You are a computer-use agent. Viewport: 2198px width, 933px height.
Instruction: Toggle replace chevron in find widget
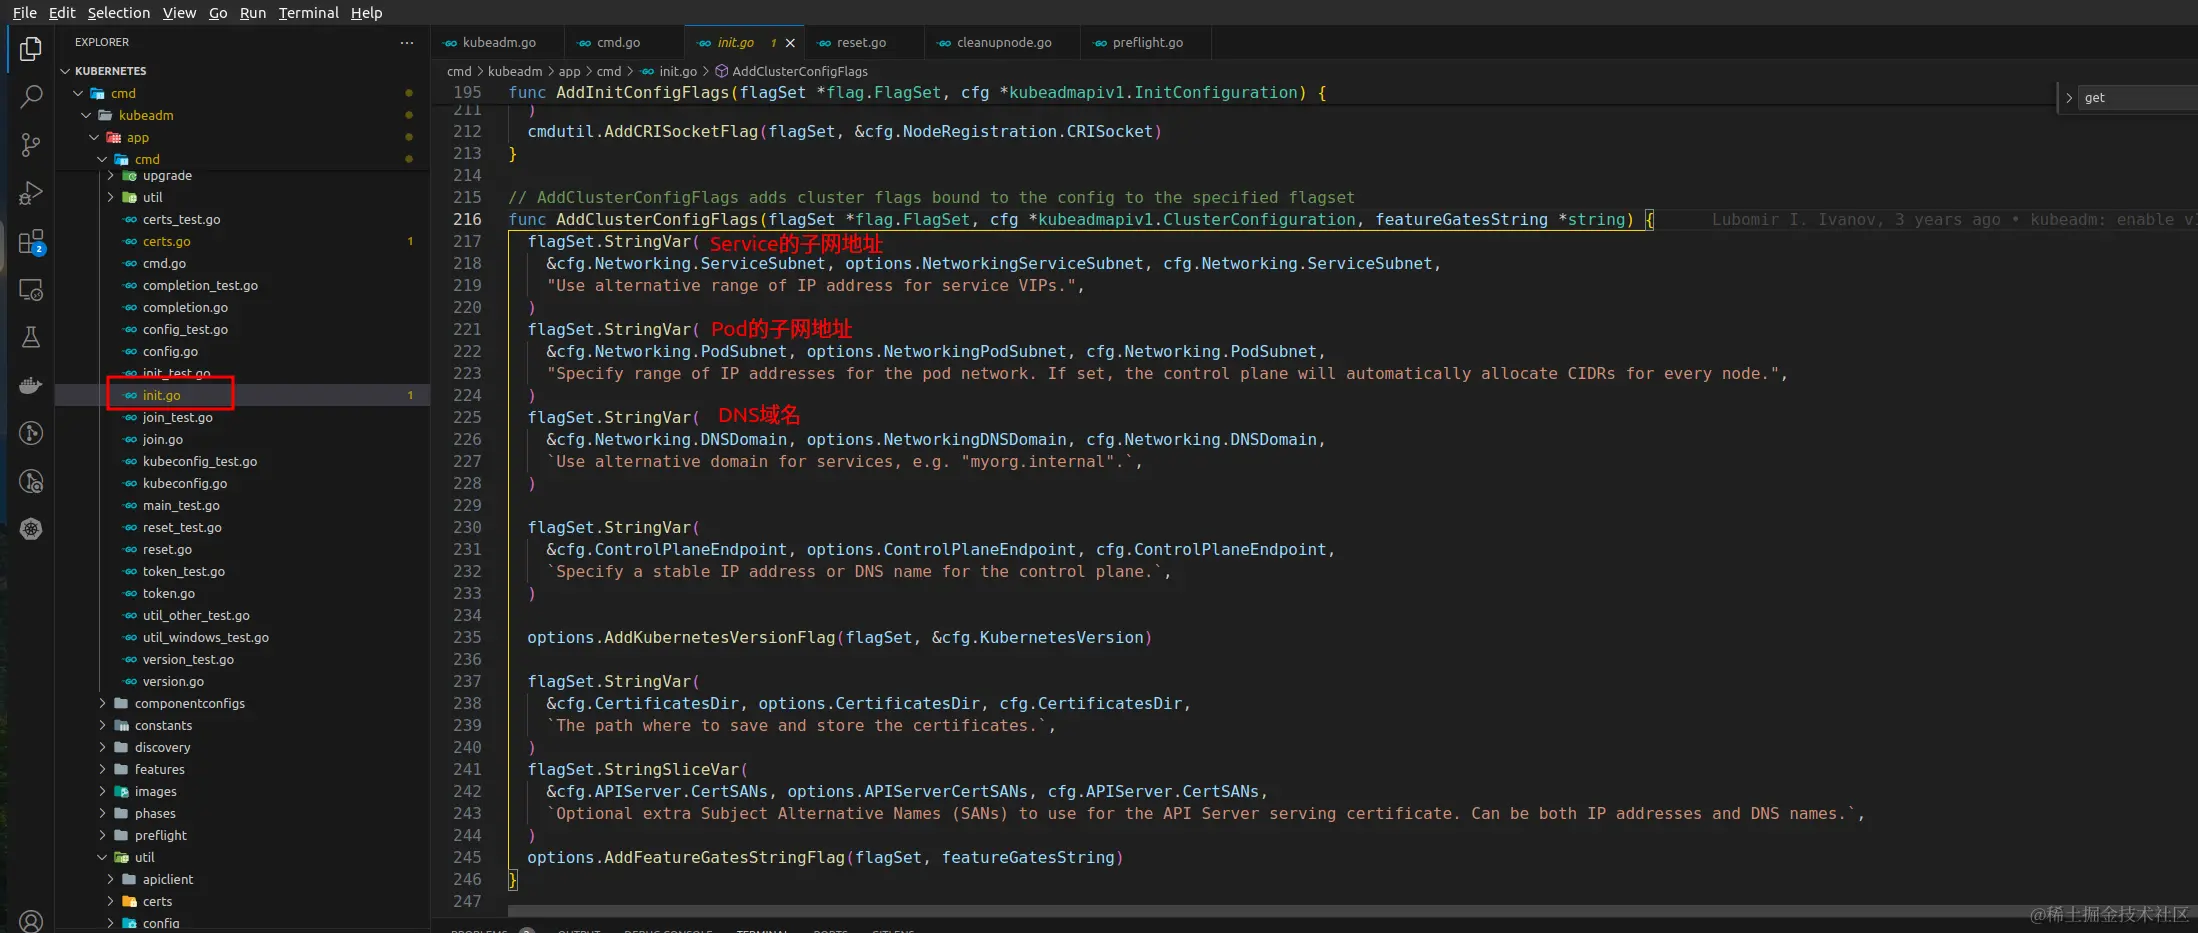click(x=2068, y=98)
